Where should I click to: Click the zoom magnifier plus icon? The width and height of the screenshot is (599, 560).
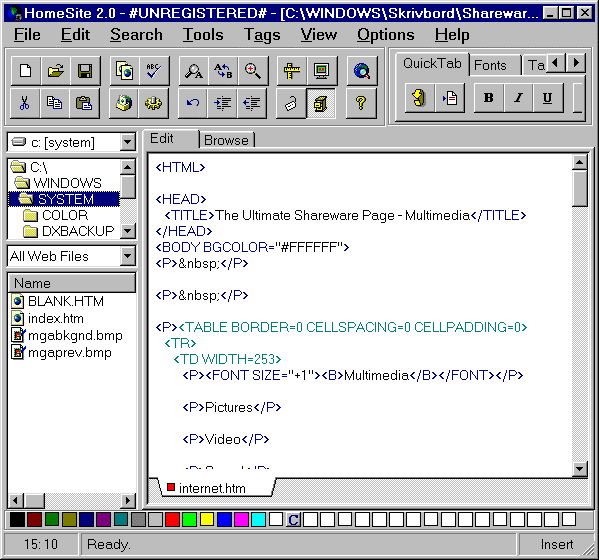tap(253, 71)
